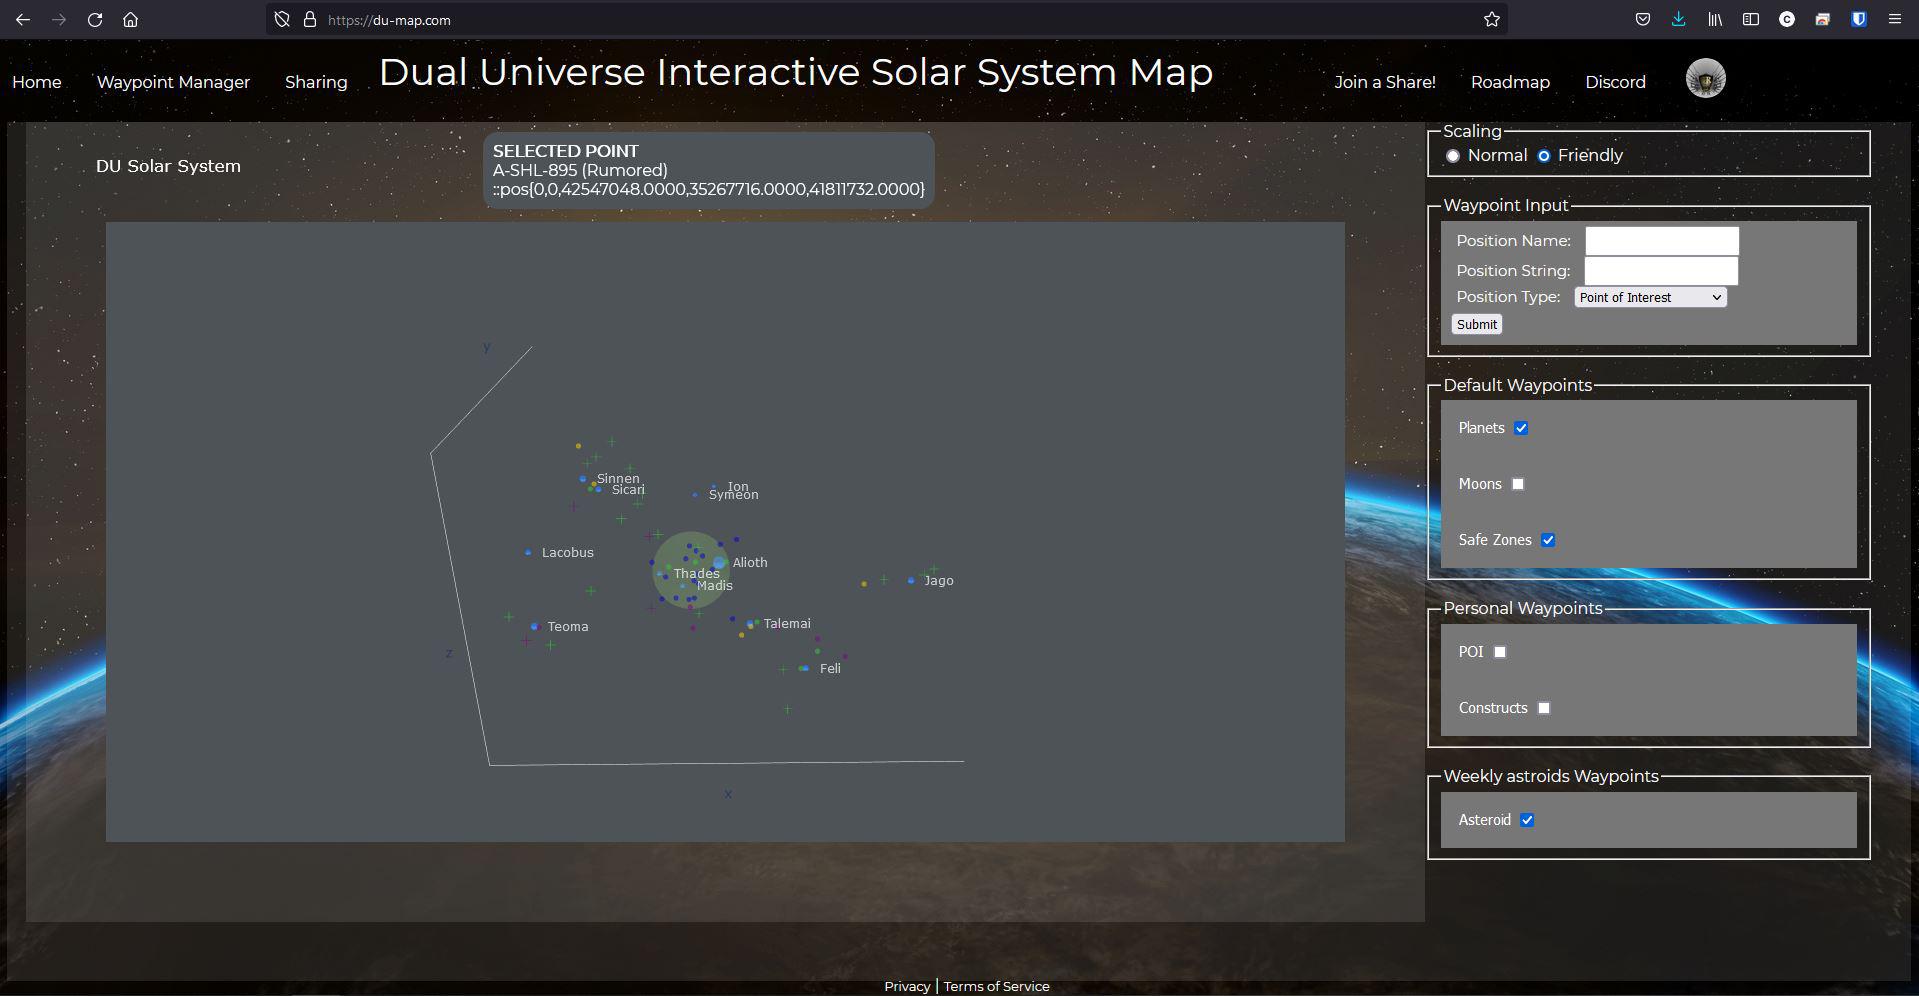Open the stacked pictures extension icon
Image resolution: width=1919 pixels, height=996 pixels.
1822,19
